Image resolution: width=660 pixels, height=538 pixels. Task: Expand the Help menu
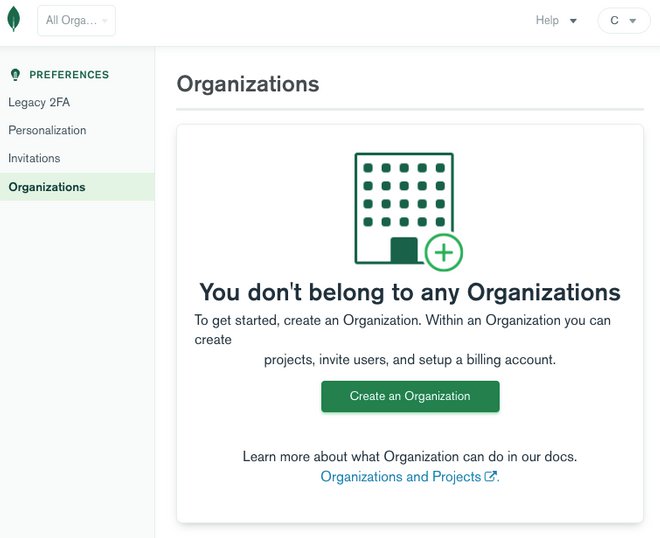point(556,21)
